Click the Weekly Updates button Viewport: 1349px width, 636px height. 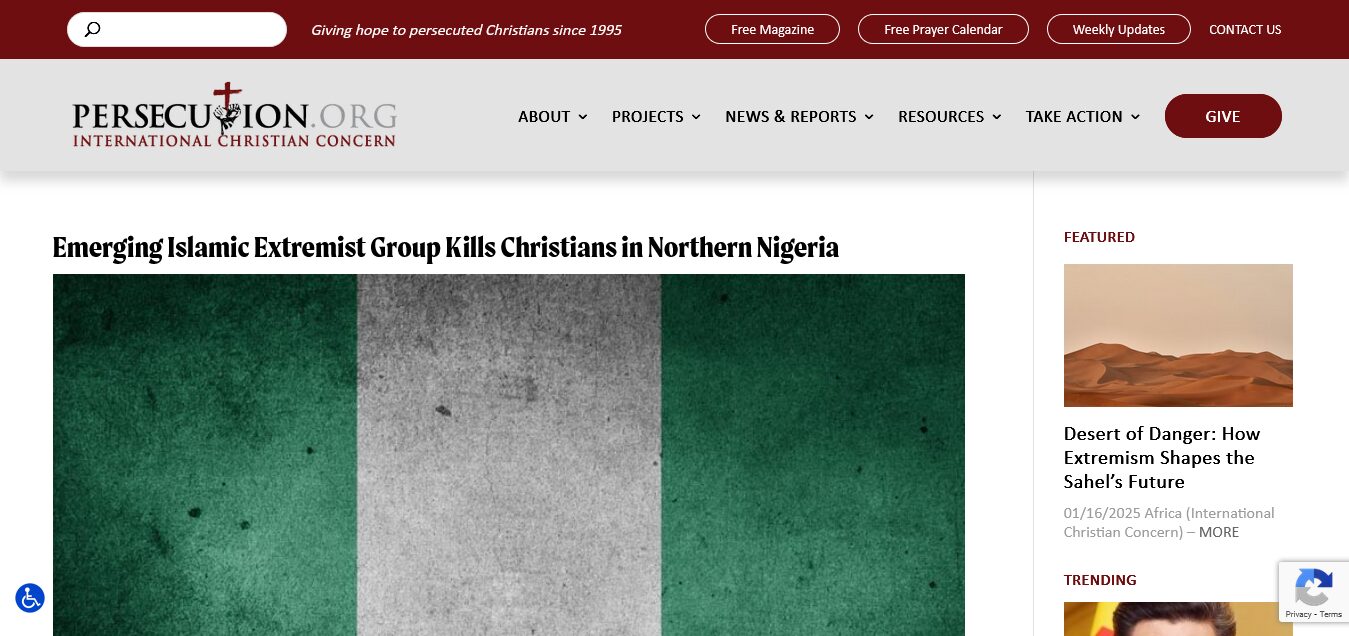(x=1119, y=30)
